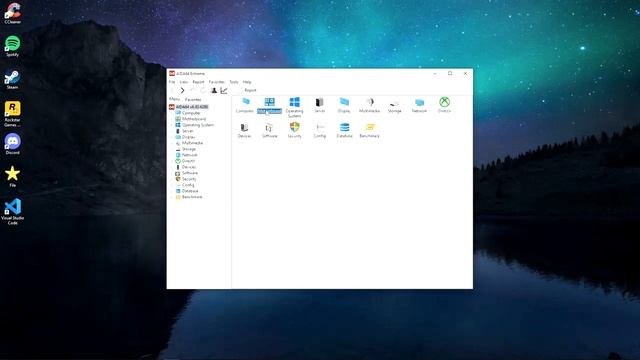Open the highlighted Motherboard icon in main pane
This screenshot has width=640, height=360.
(269, 105)
